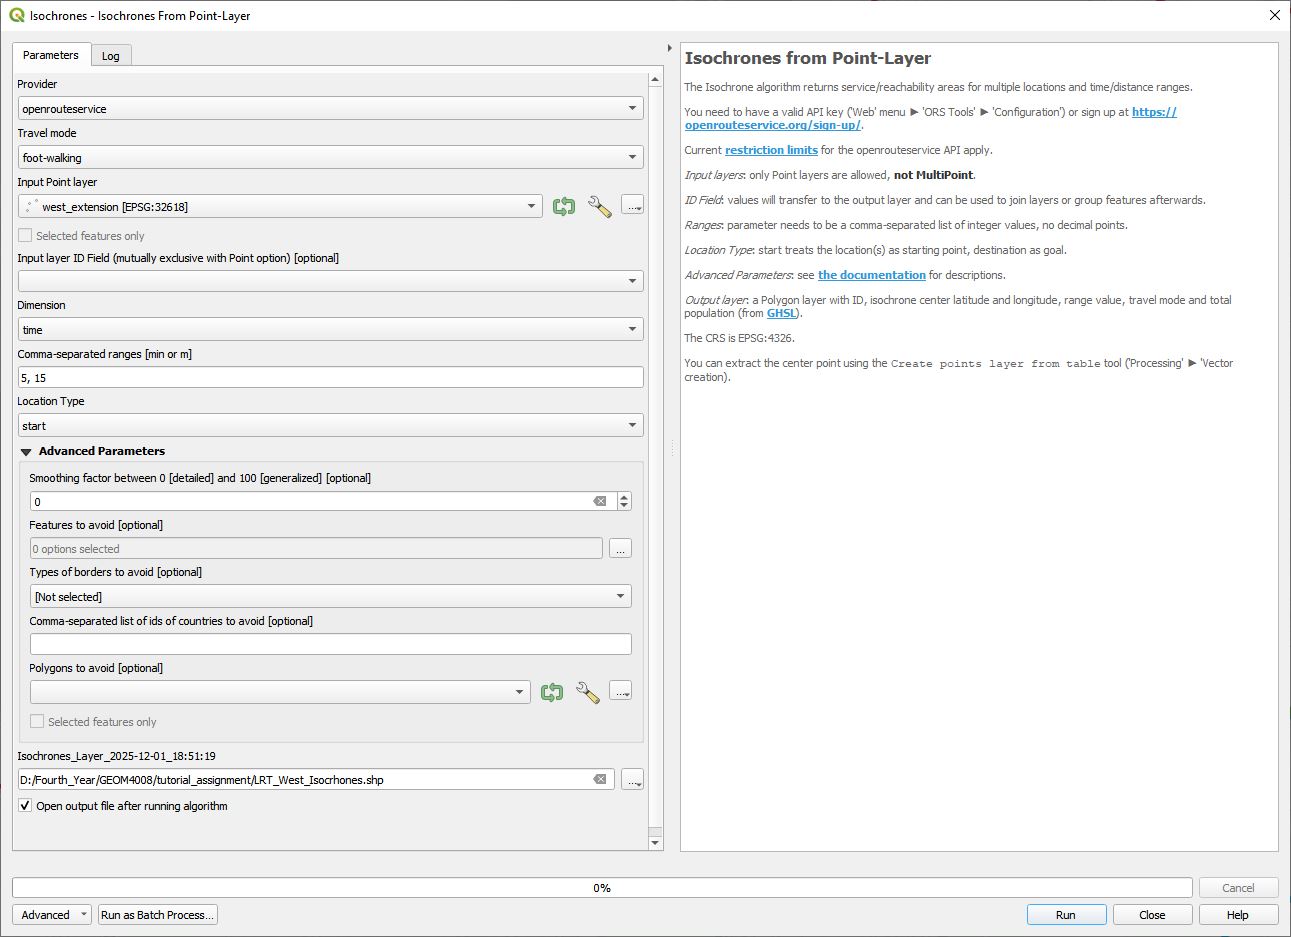Open the restriction limits link

[x=771, y=150]
